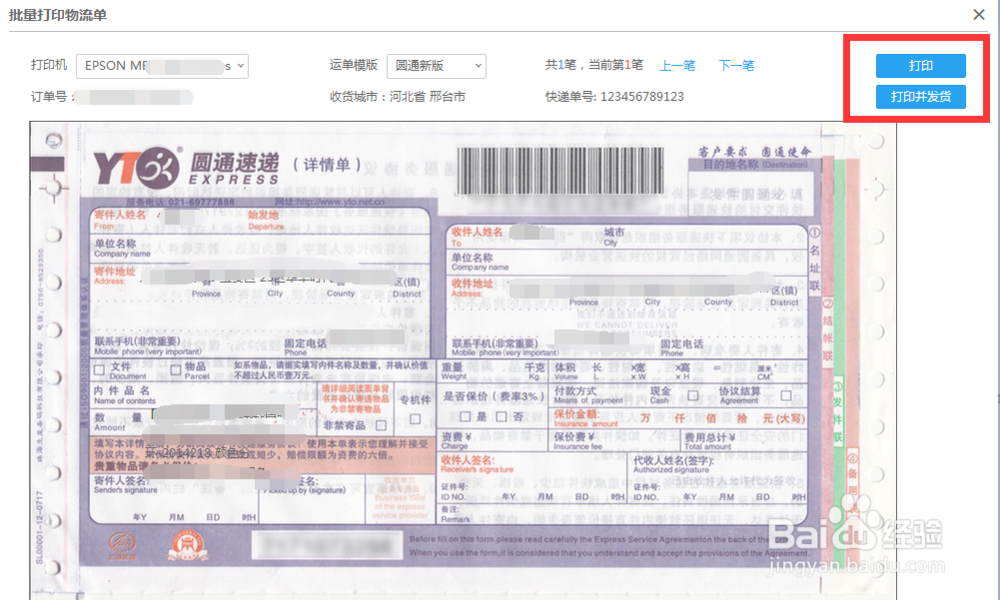1000x600 pixels.
Task: Tick the 否 insurance no checkbox
Action: coord(501,416)
